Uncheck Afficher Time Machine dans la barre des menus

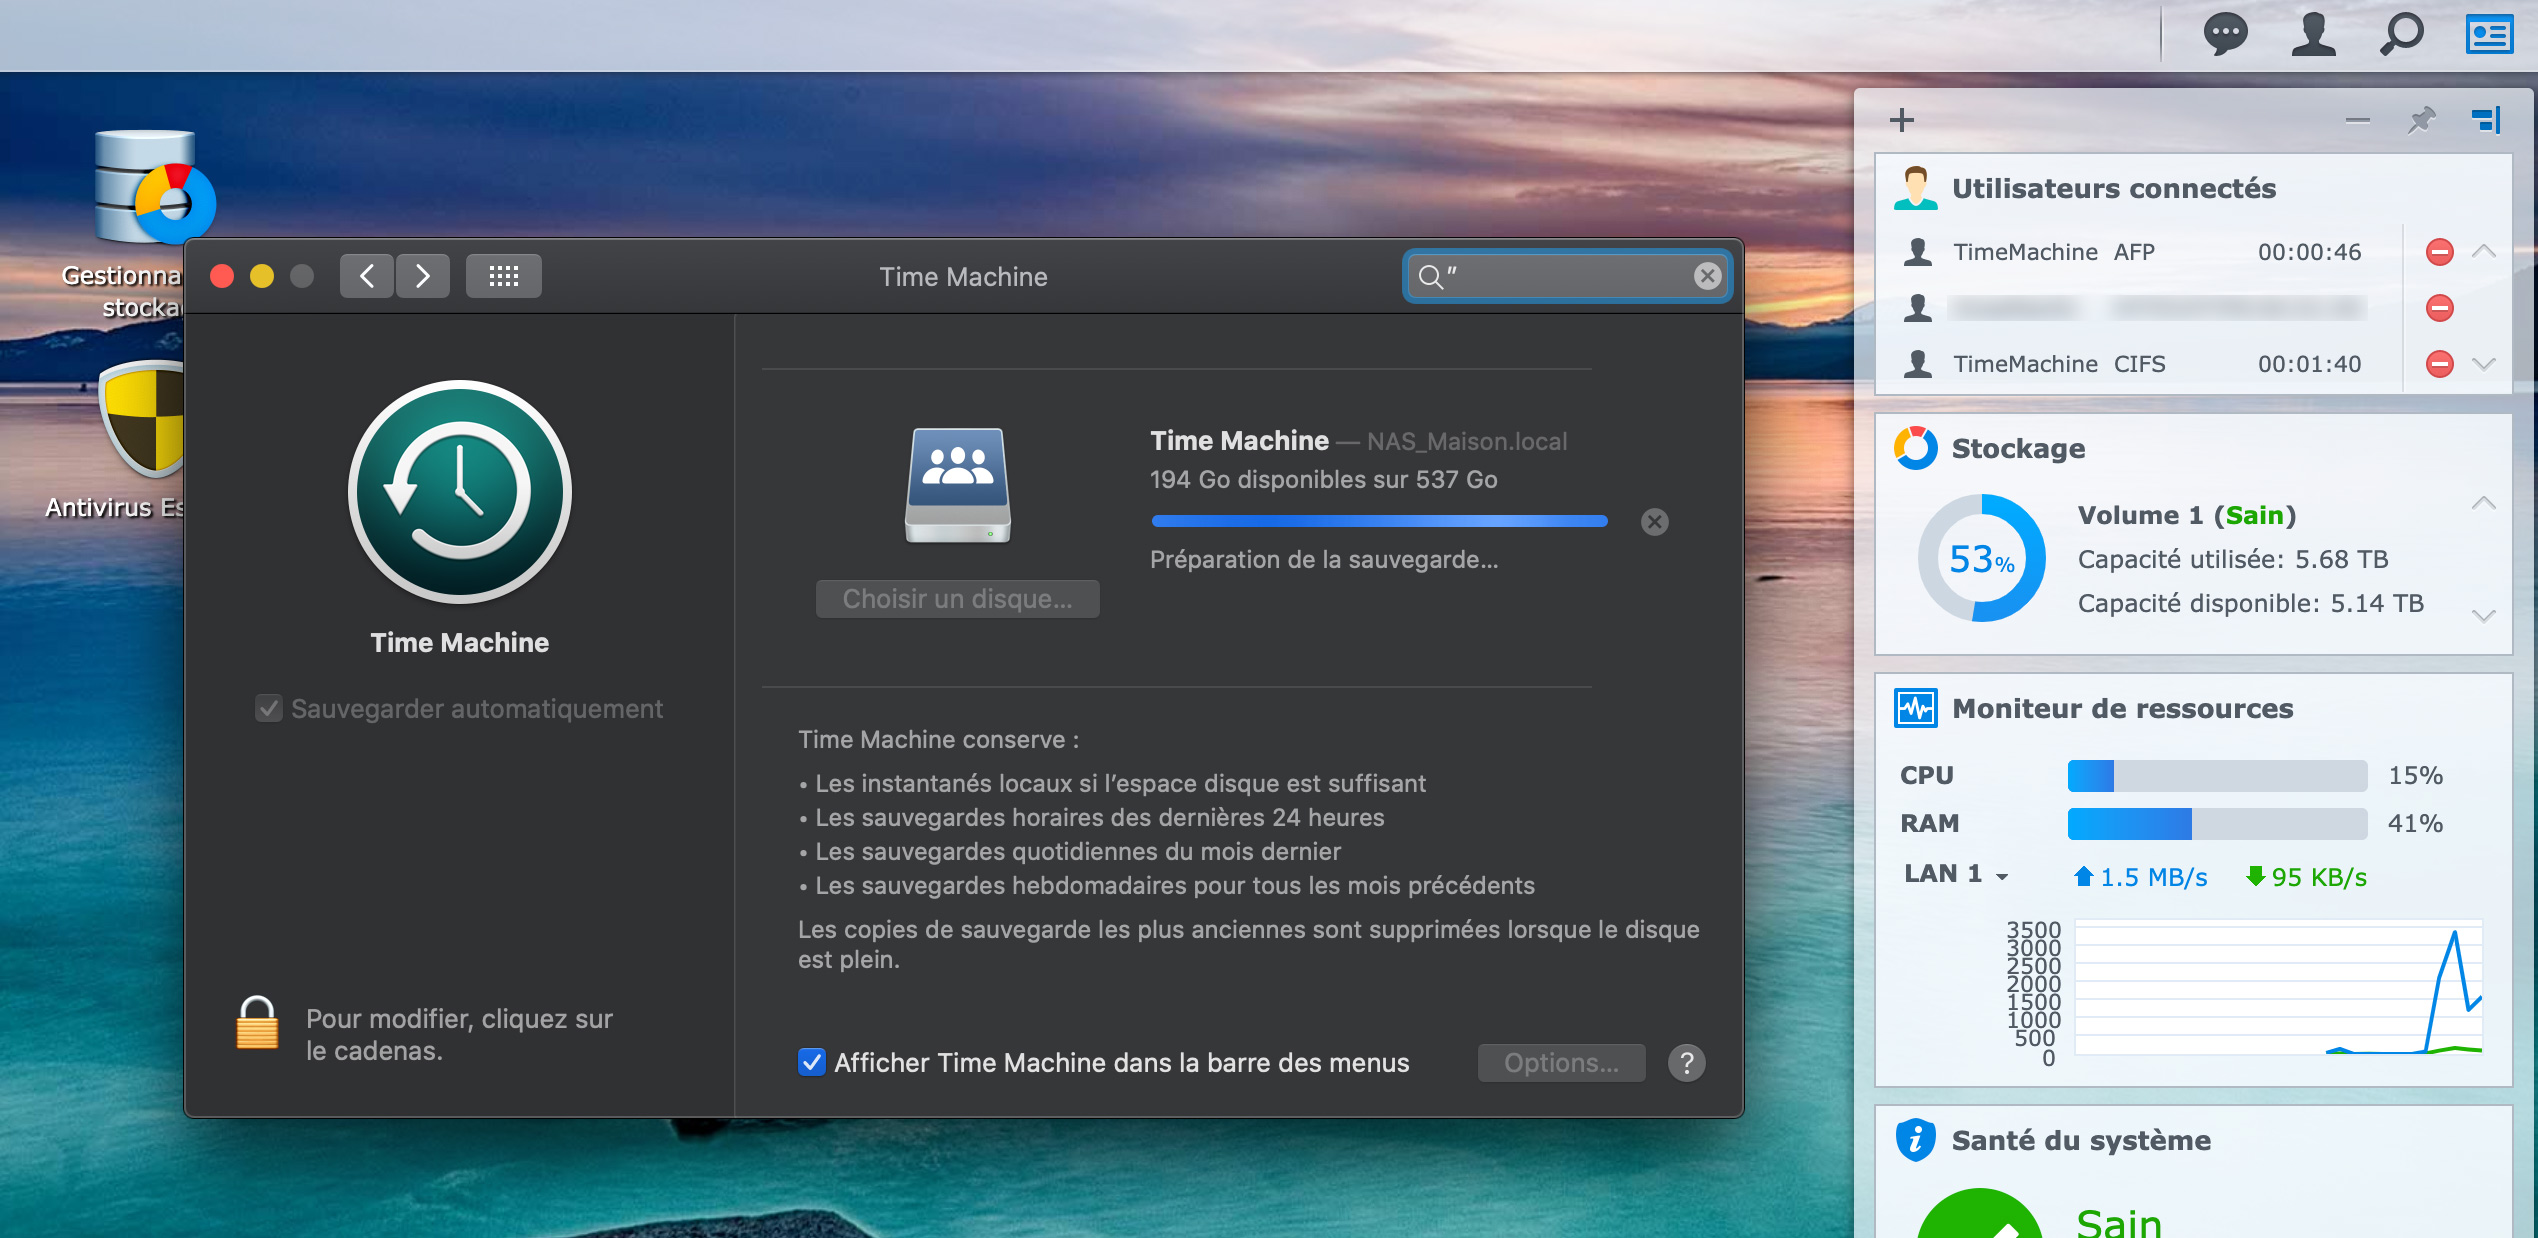point(811,1063)
